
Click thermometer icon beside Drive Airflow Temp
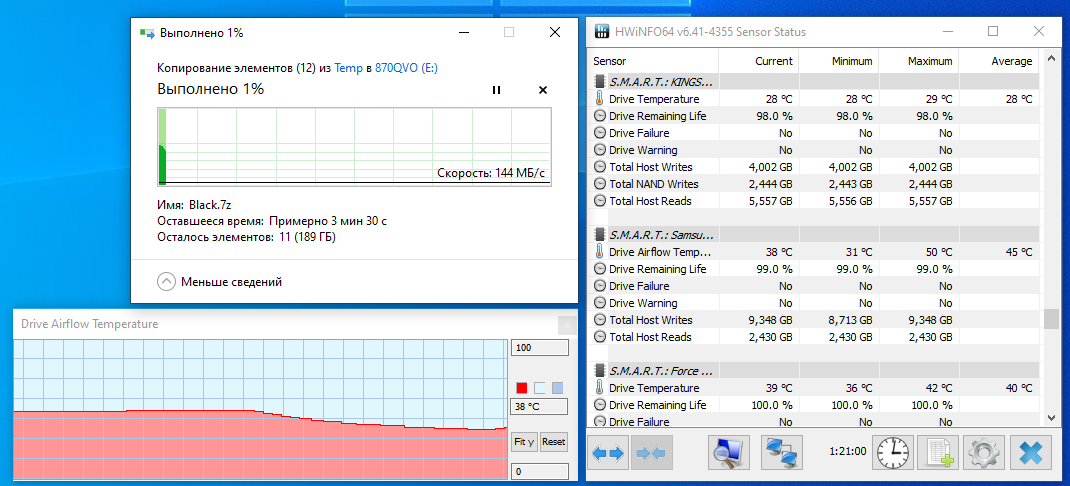[x=600, y=252]
